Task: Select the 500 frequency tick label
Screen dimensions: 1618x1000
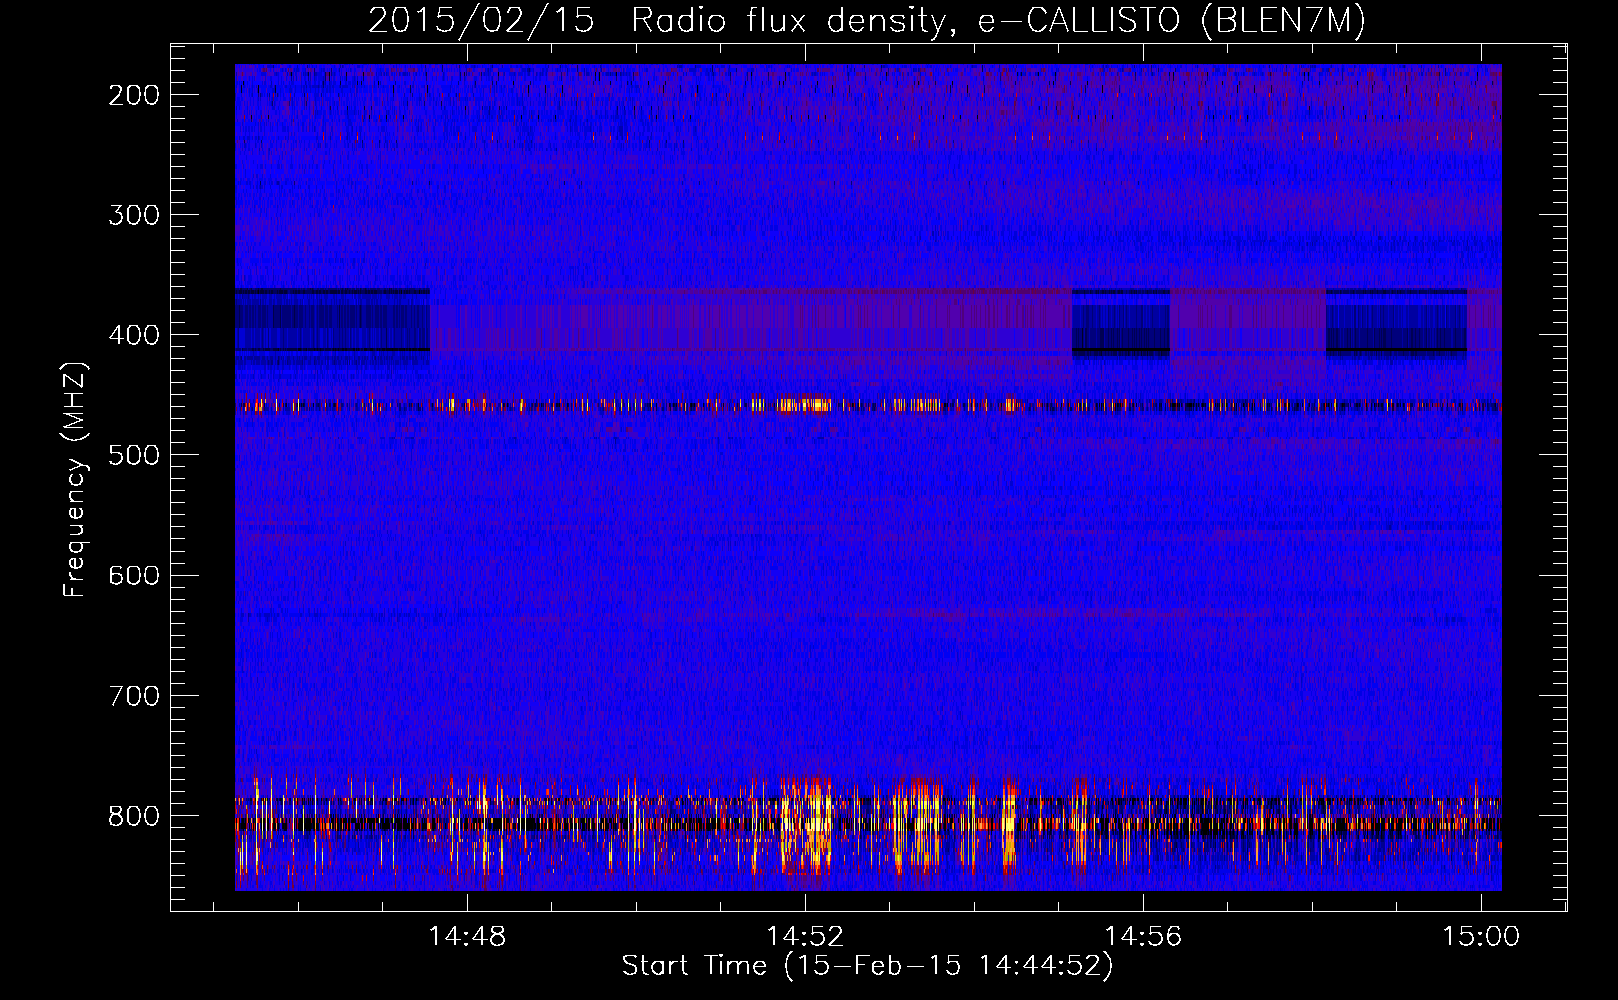Action: (x=133, y=455)
